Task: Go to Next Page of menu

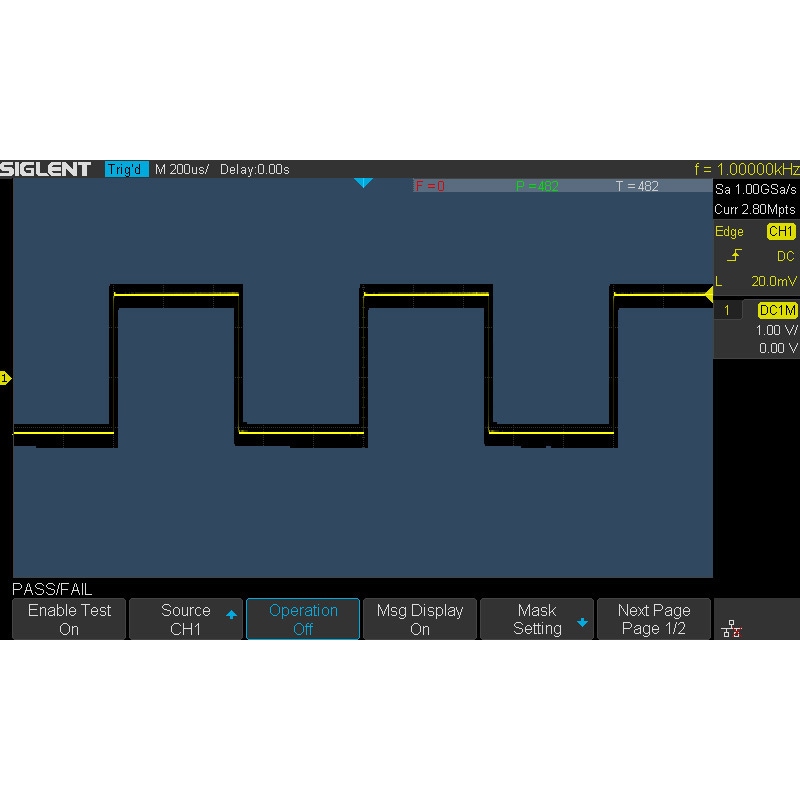Action: click(654, 619)
